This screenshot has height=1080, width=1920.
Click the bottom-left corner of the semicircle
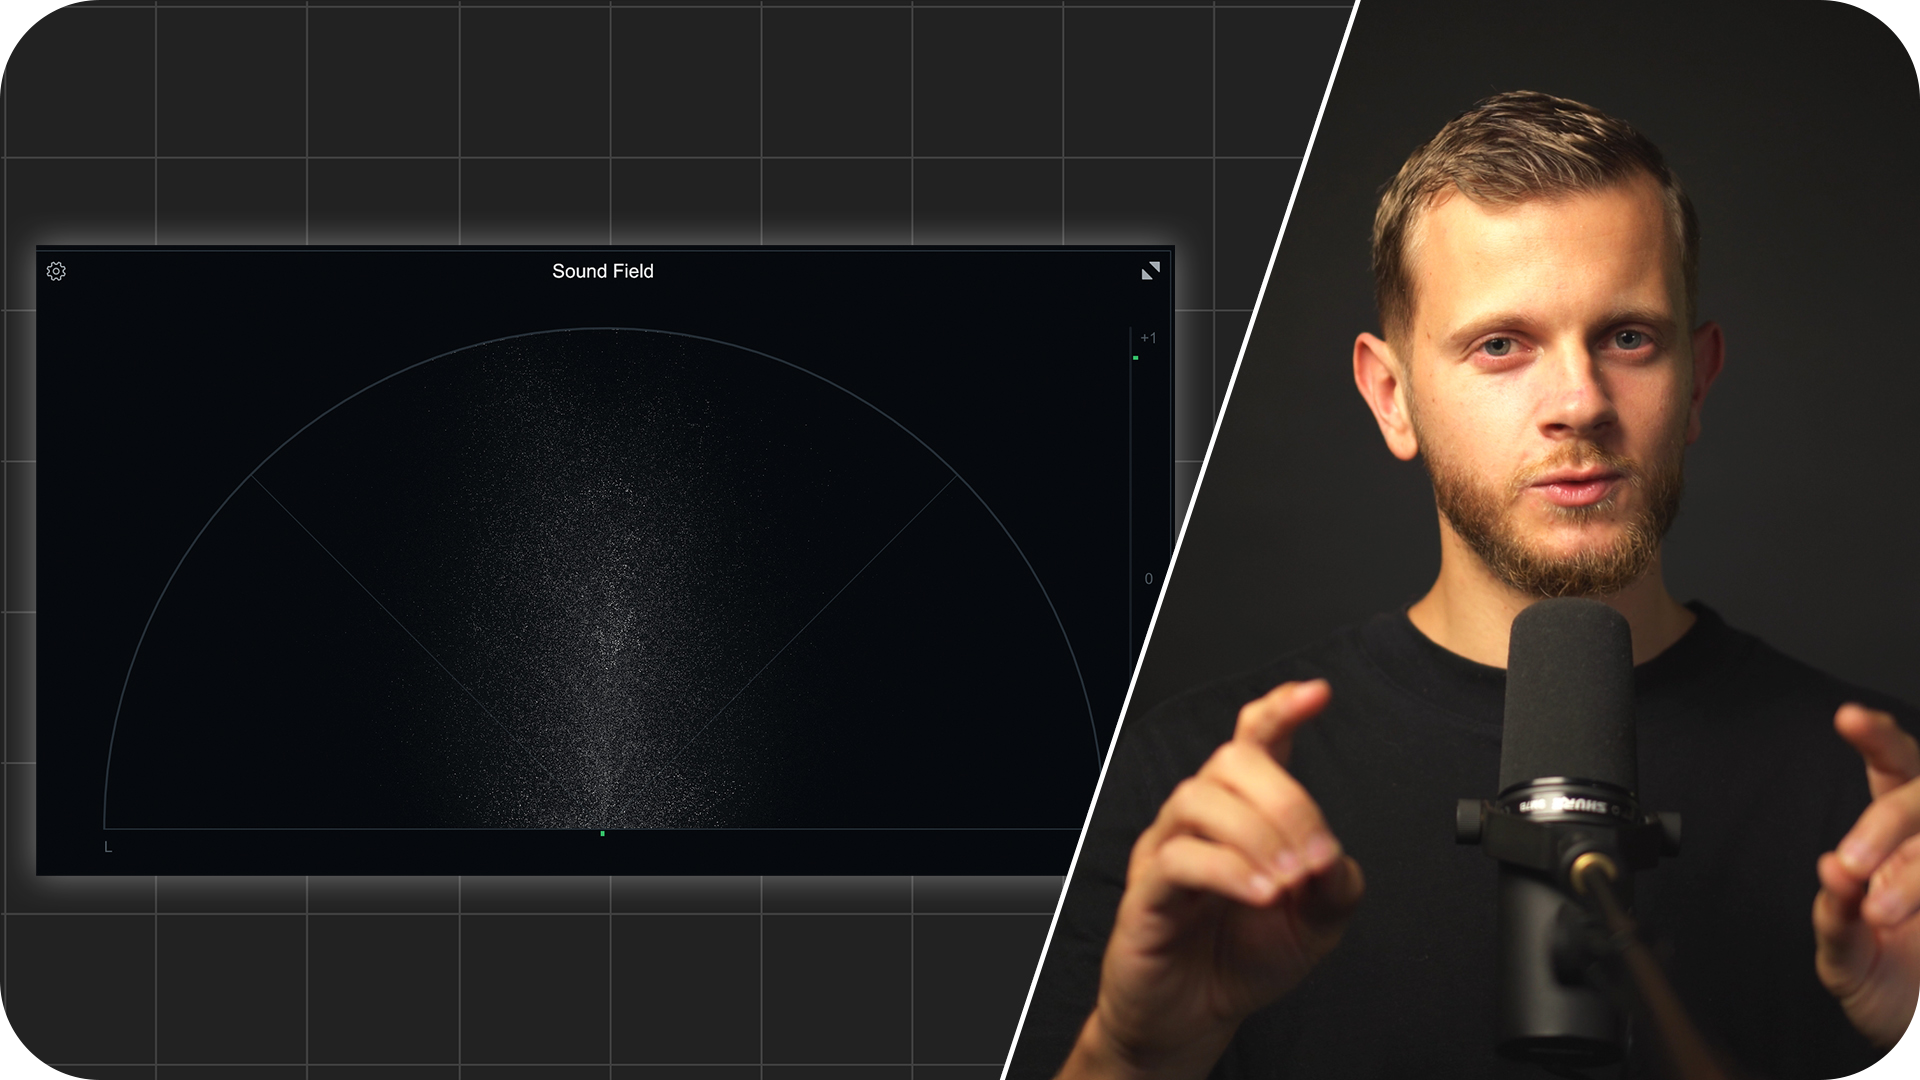click(105, 827)
